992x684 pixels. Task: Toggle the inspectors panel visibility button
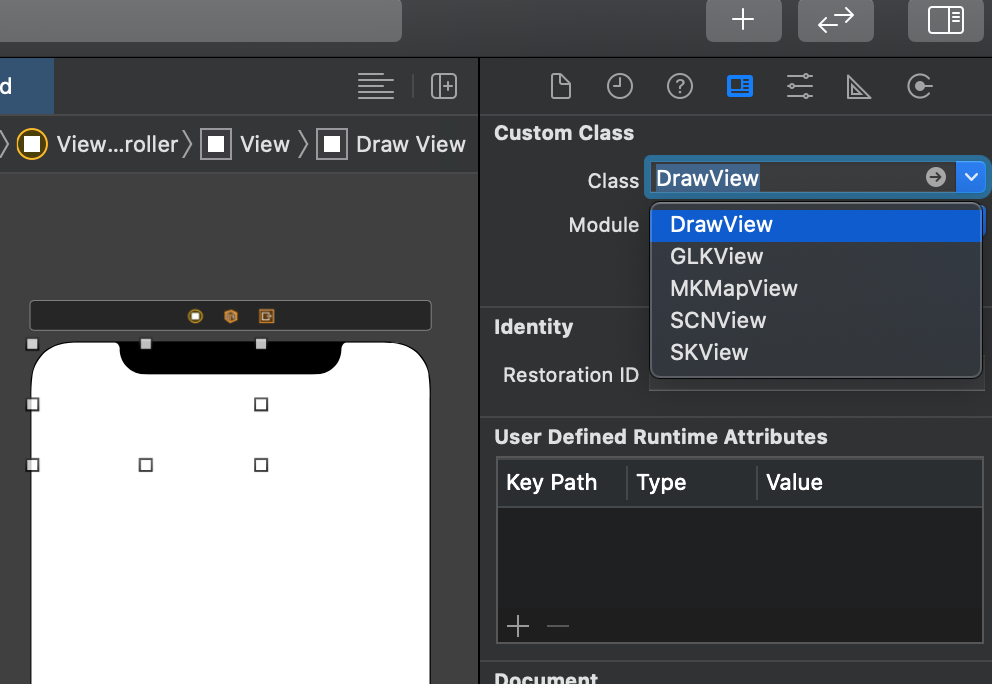[x=946, y=20]
